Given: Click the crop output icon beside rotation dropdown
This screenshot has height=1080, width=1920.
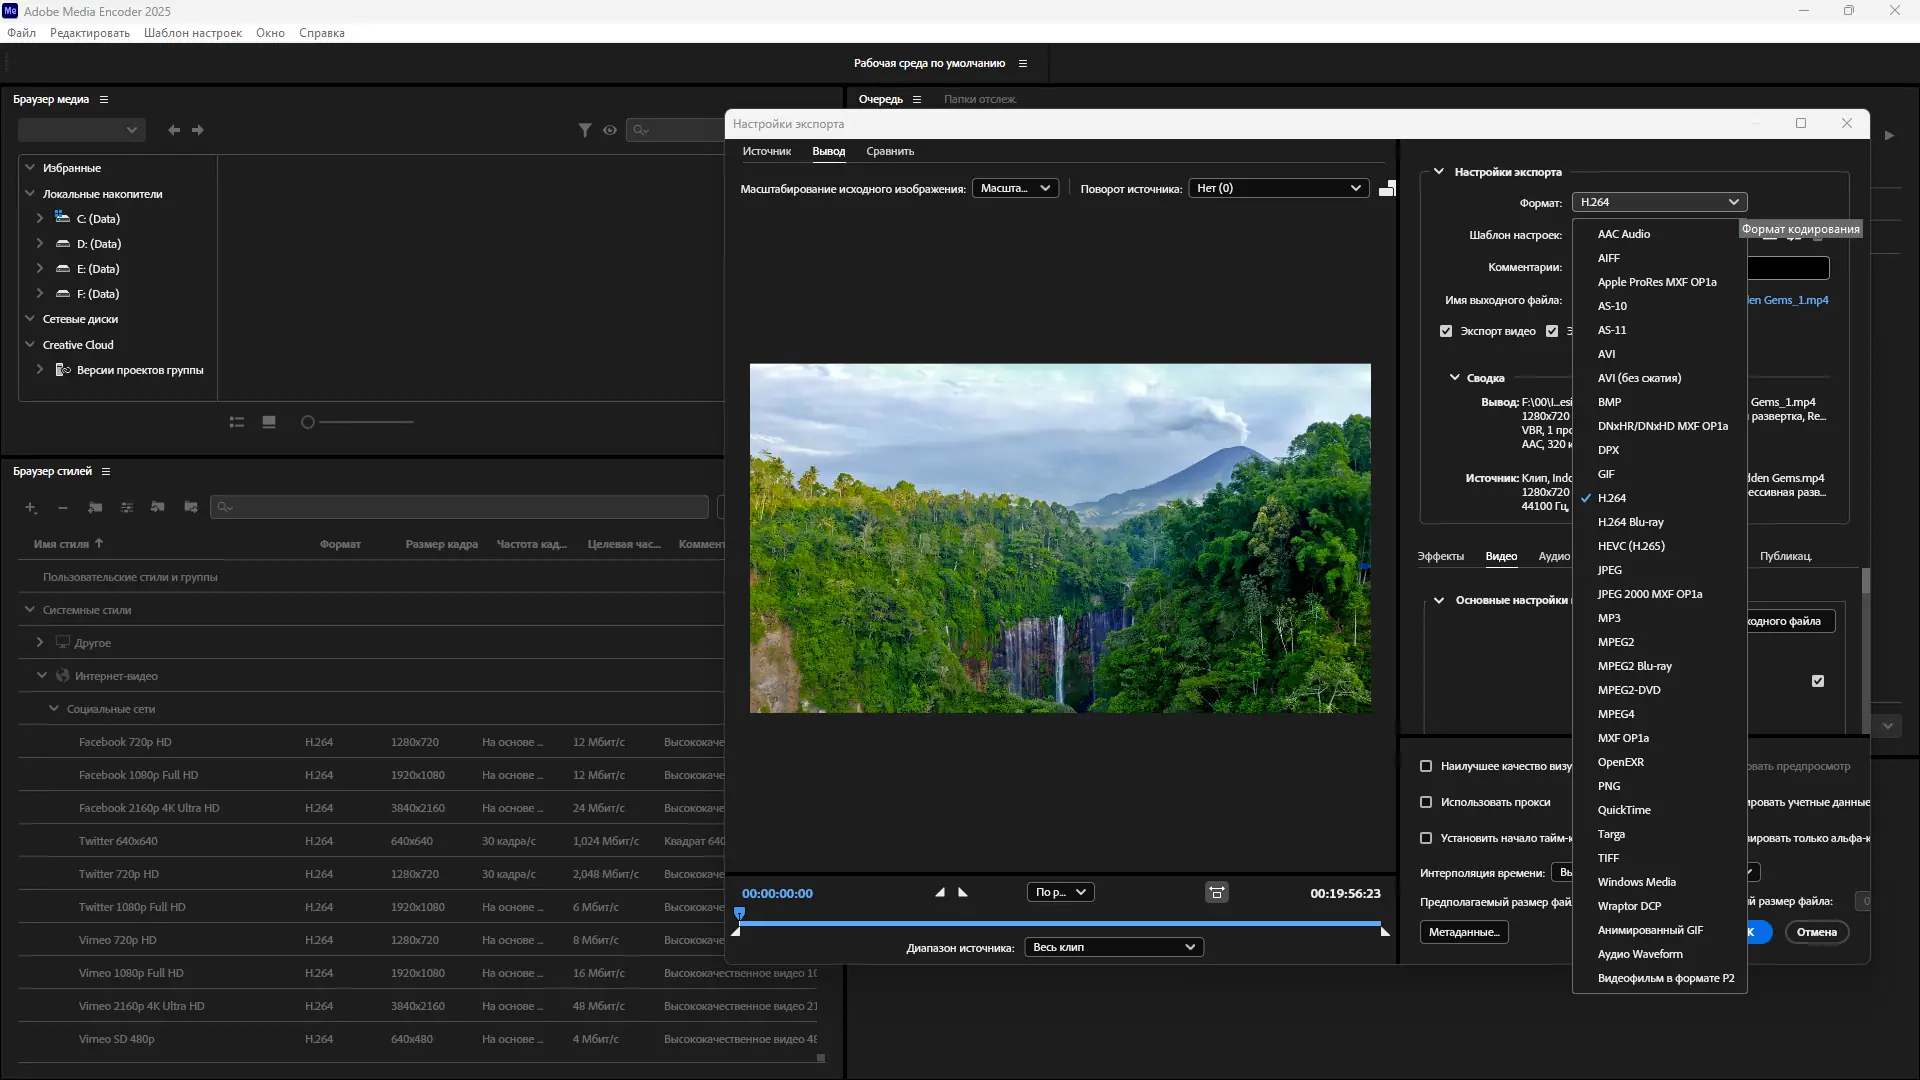Looking at the screenshot, I should point(1387,188).
